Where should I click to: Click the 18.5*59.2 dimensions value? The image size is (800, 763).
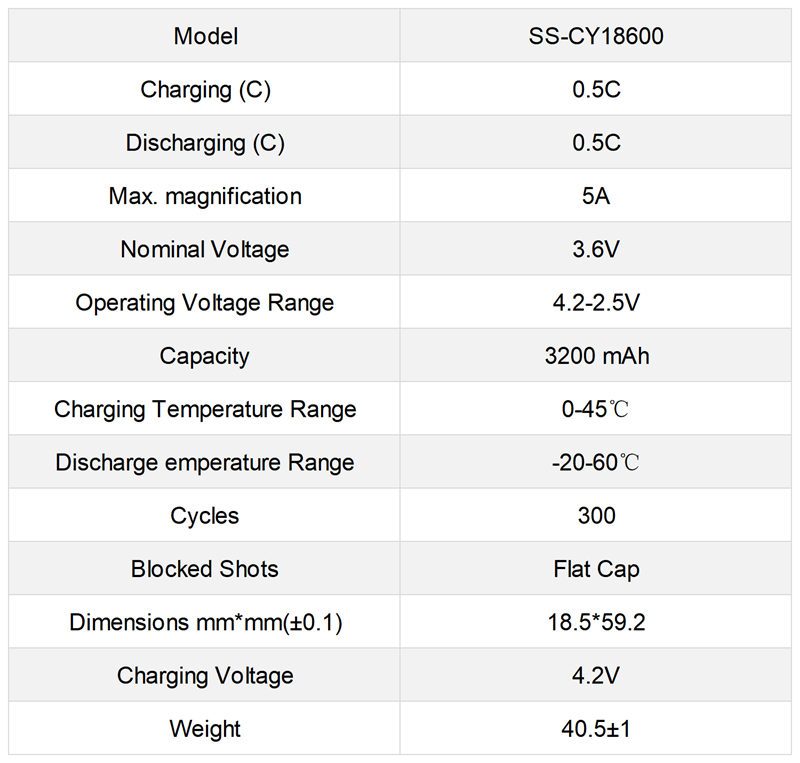[x=596, y=622]
